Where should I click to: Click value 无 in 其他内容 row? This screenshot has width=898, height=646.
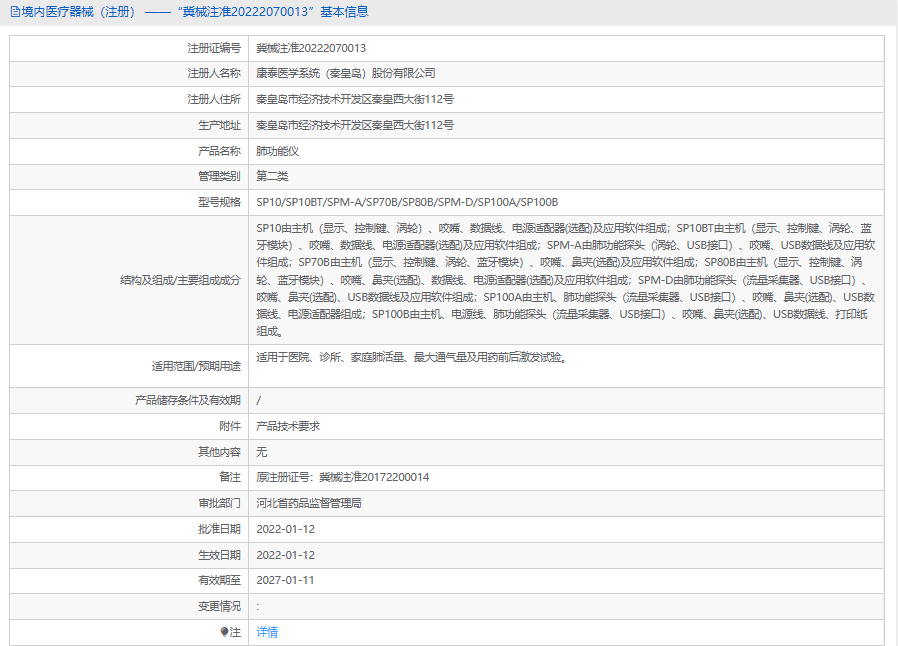click(262, 452)
